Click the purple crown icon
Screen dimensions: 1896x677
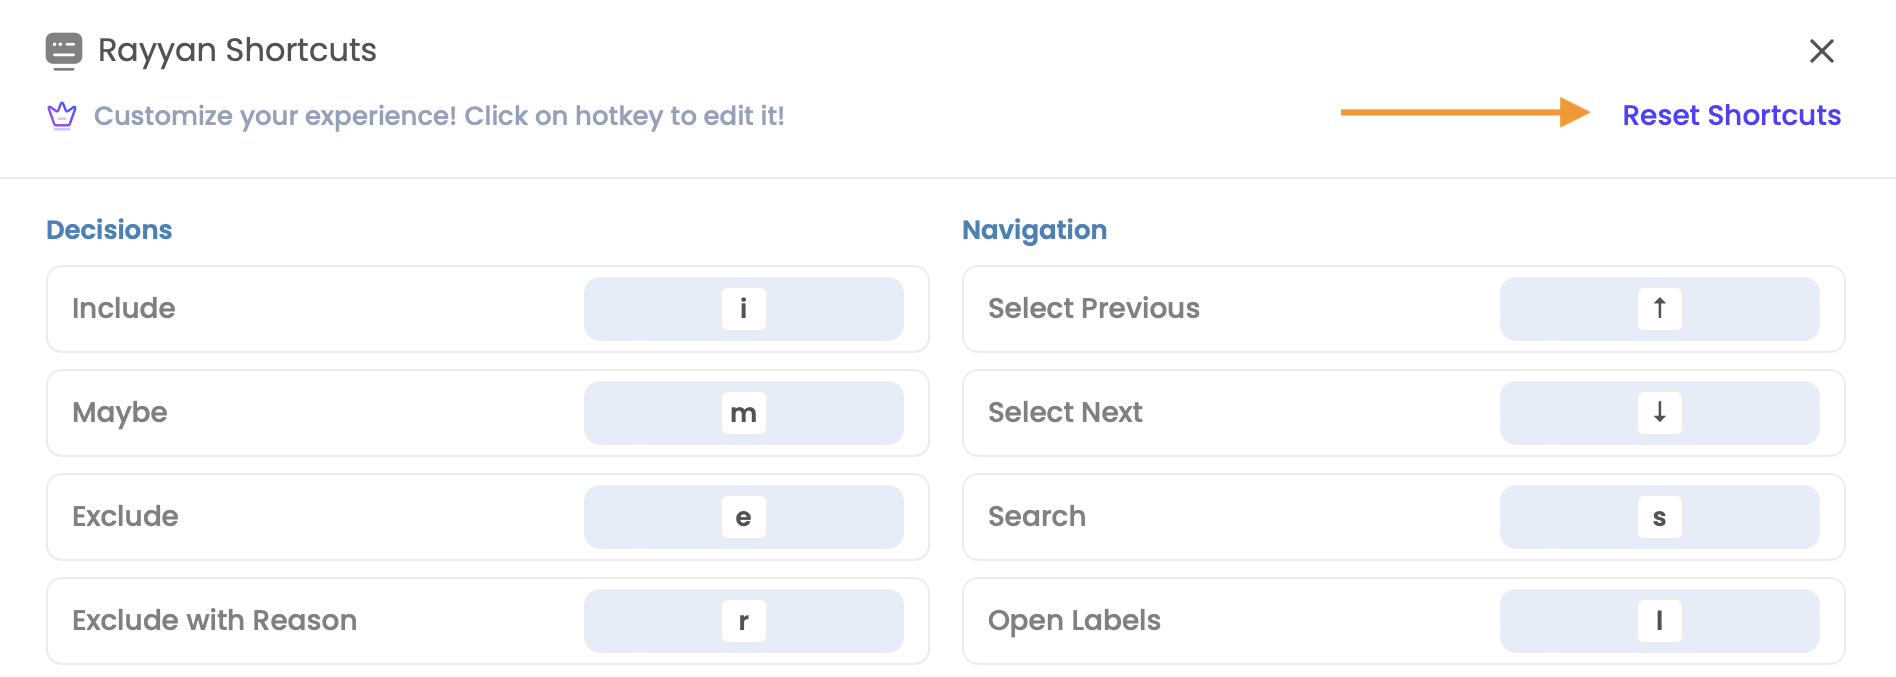pos(62,116)
